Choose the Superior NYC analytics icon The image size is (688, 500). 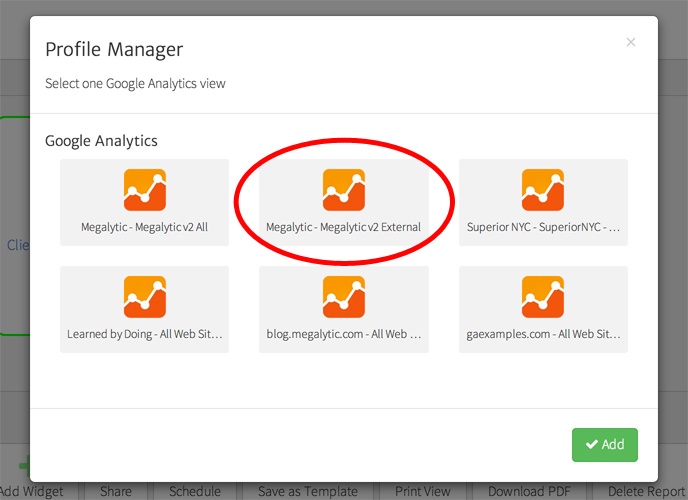(x=543, y=190)
